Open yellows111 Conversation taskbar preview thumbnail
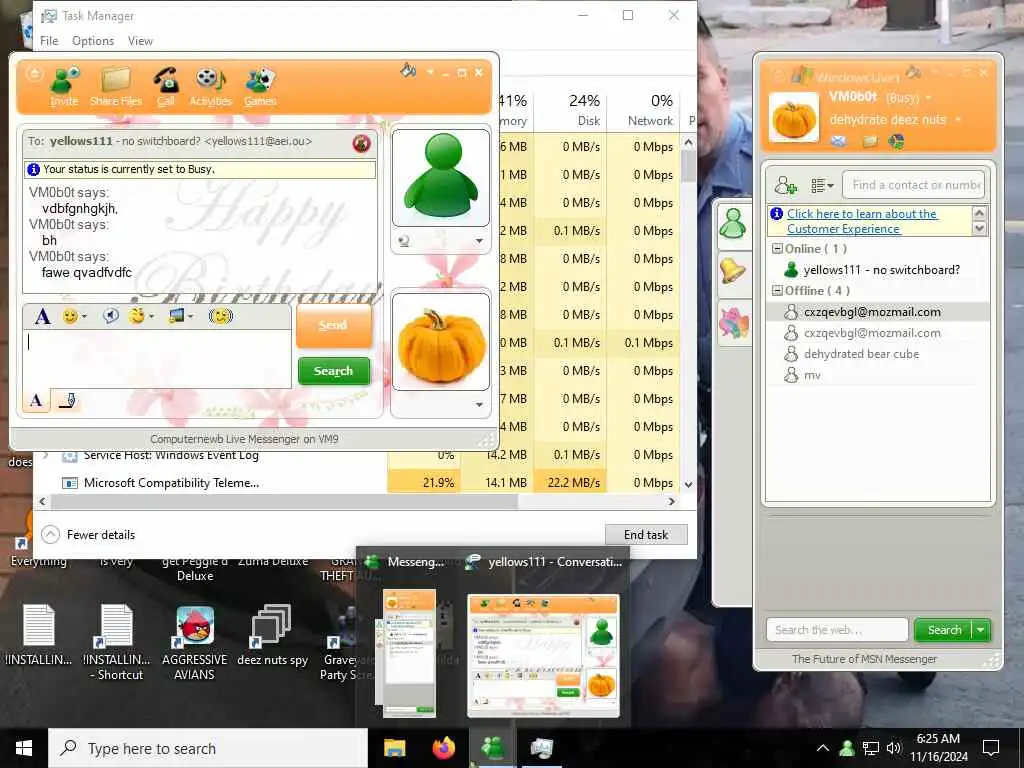Screen dimensions: 1024x768 coord(543,655)
